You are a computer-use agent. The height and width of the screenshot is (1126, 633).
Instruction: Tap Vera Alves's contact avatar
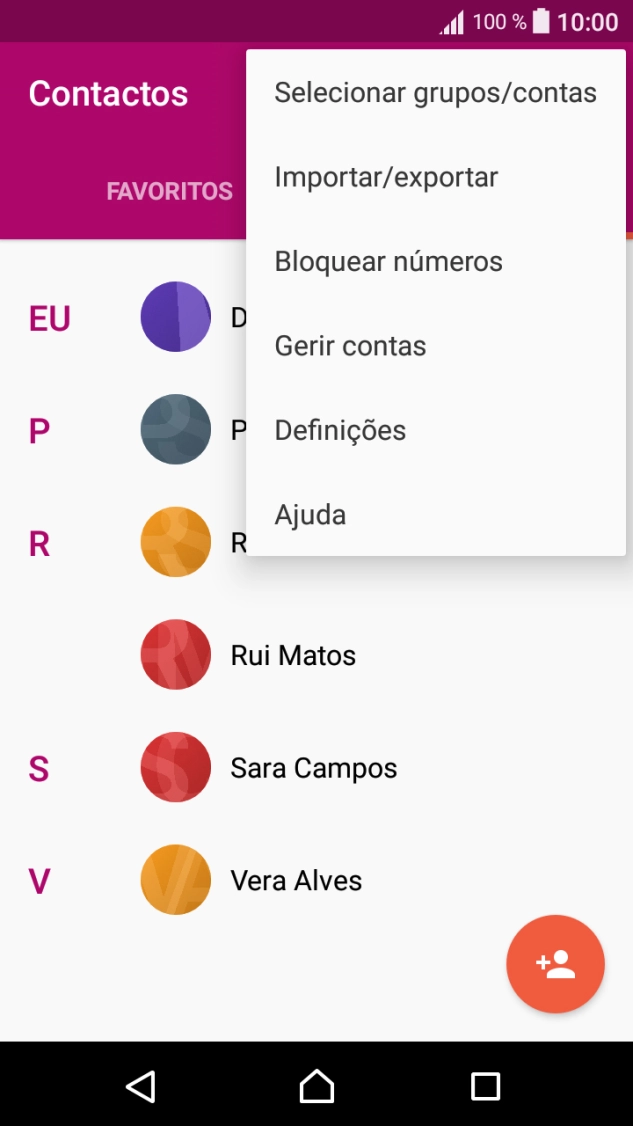click(x=176, y=880)
